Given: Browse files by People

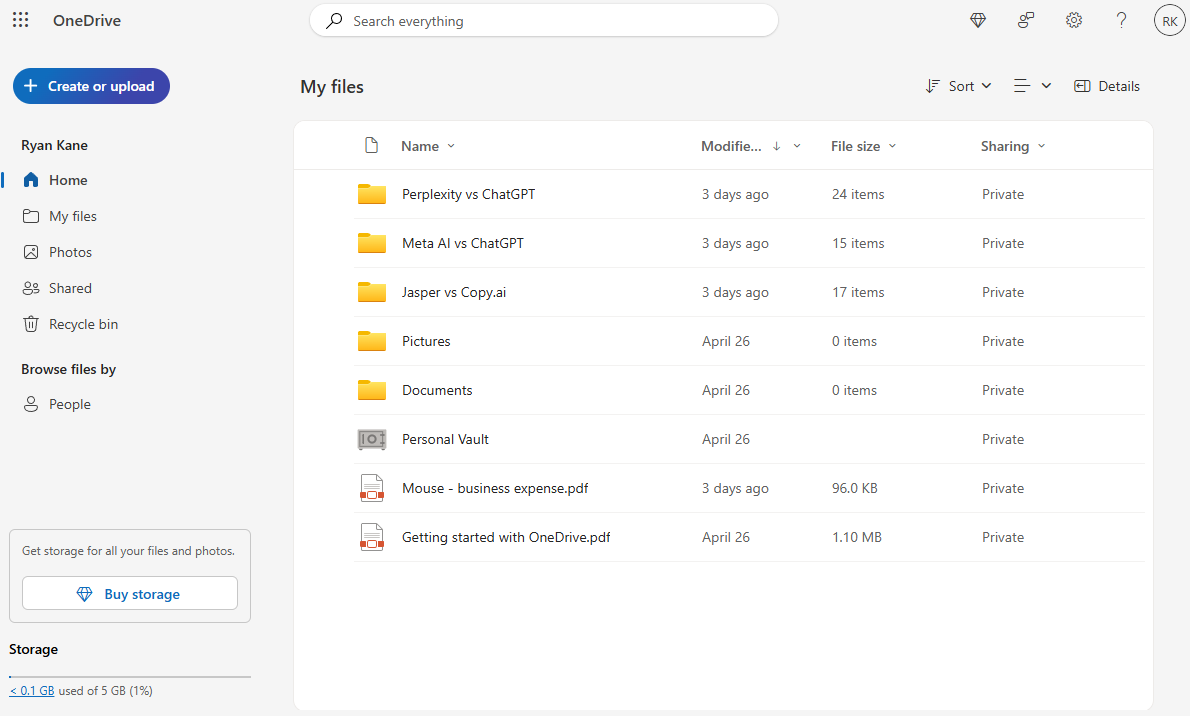Looking at the screenshot, I should point(70,404).
